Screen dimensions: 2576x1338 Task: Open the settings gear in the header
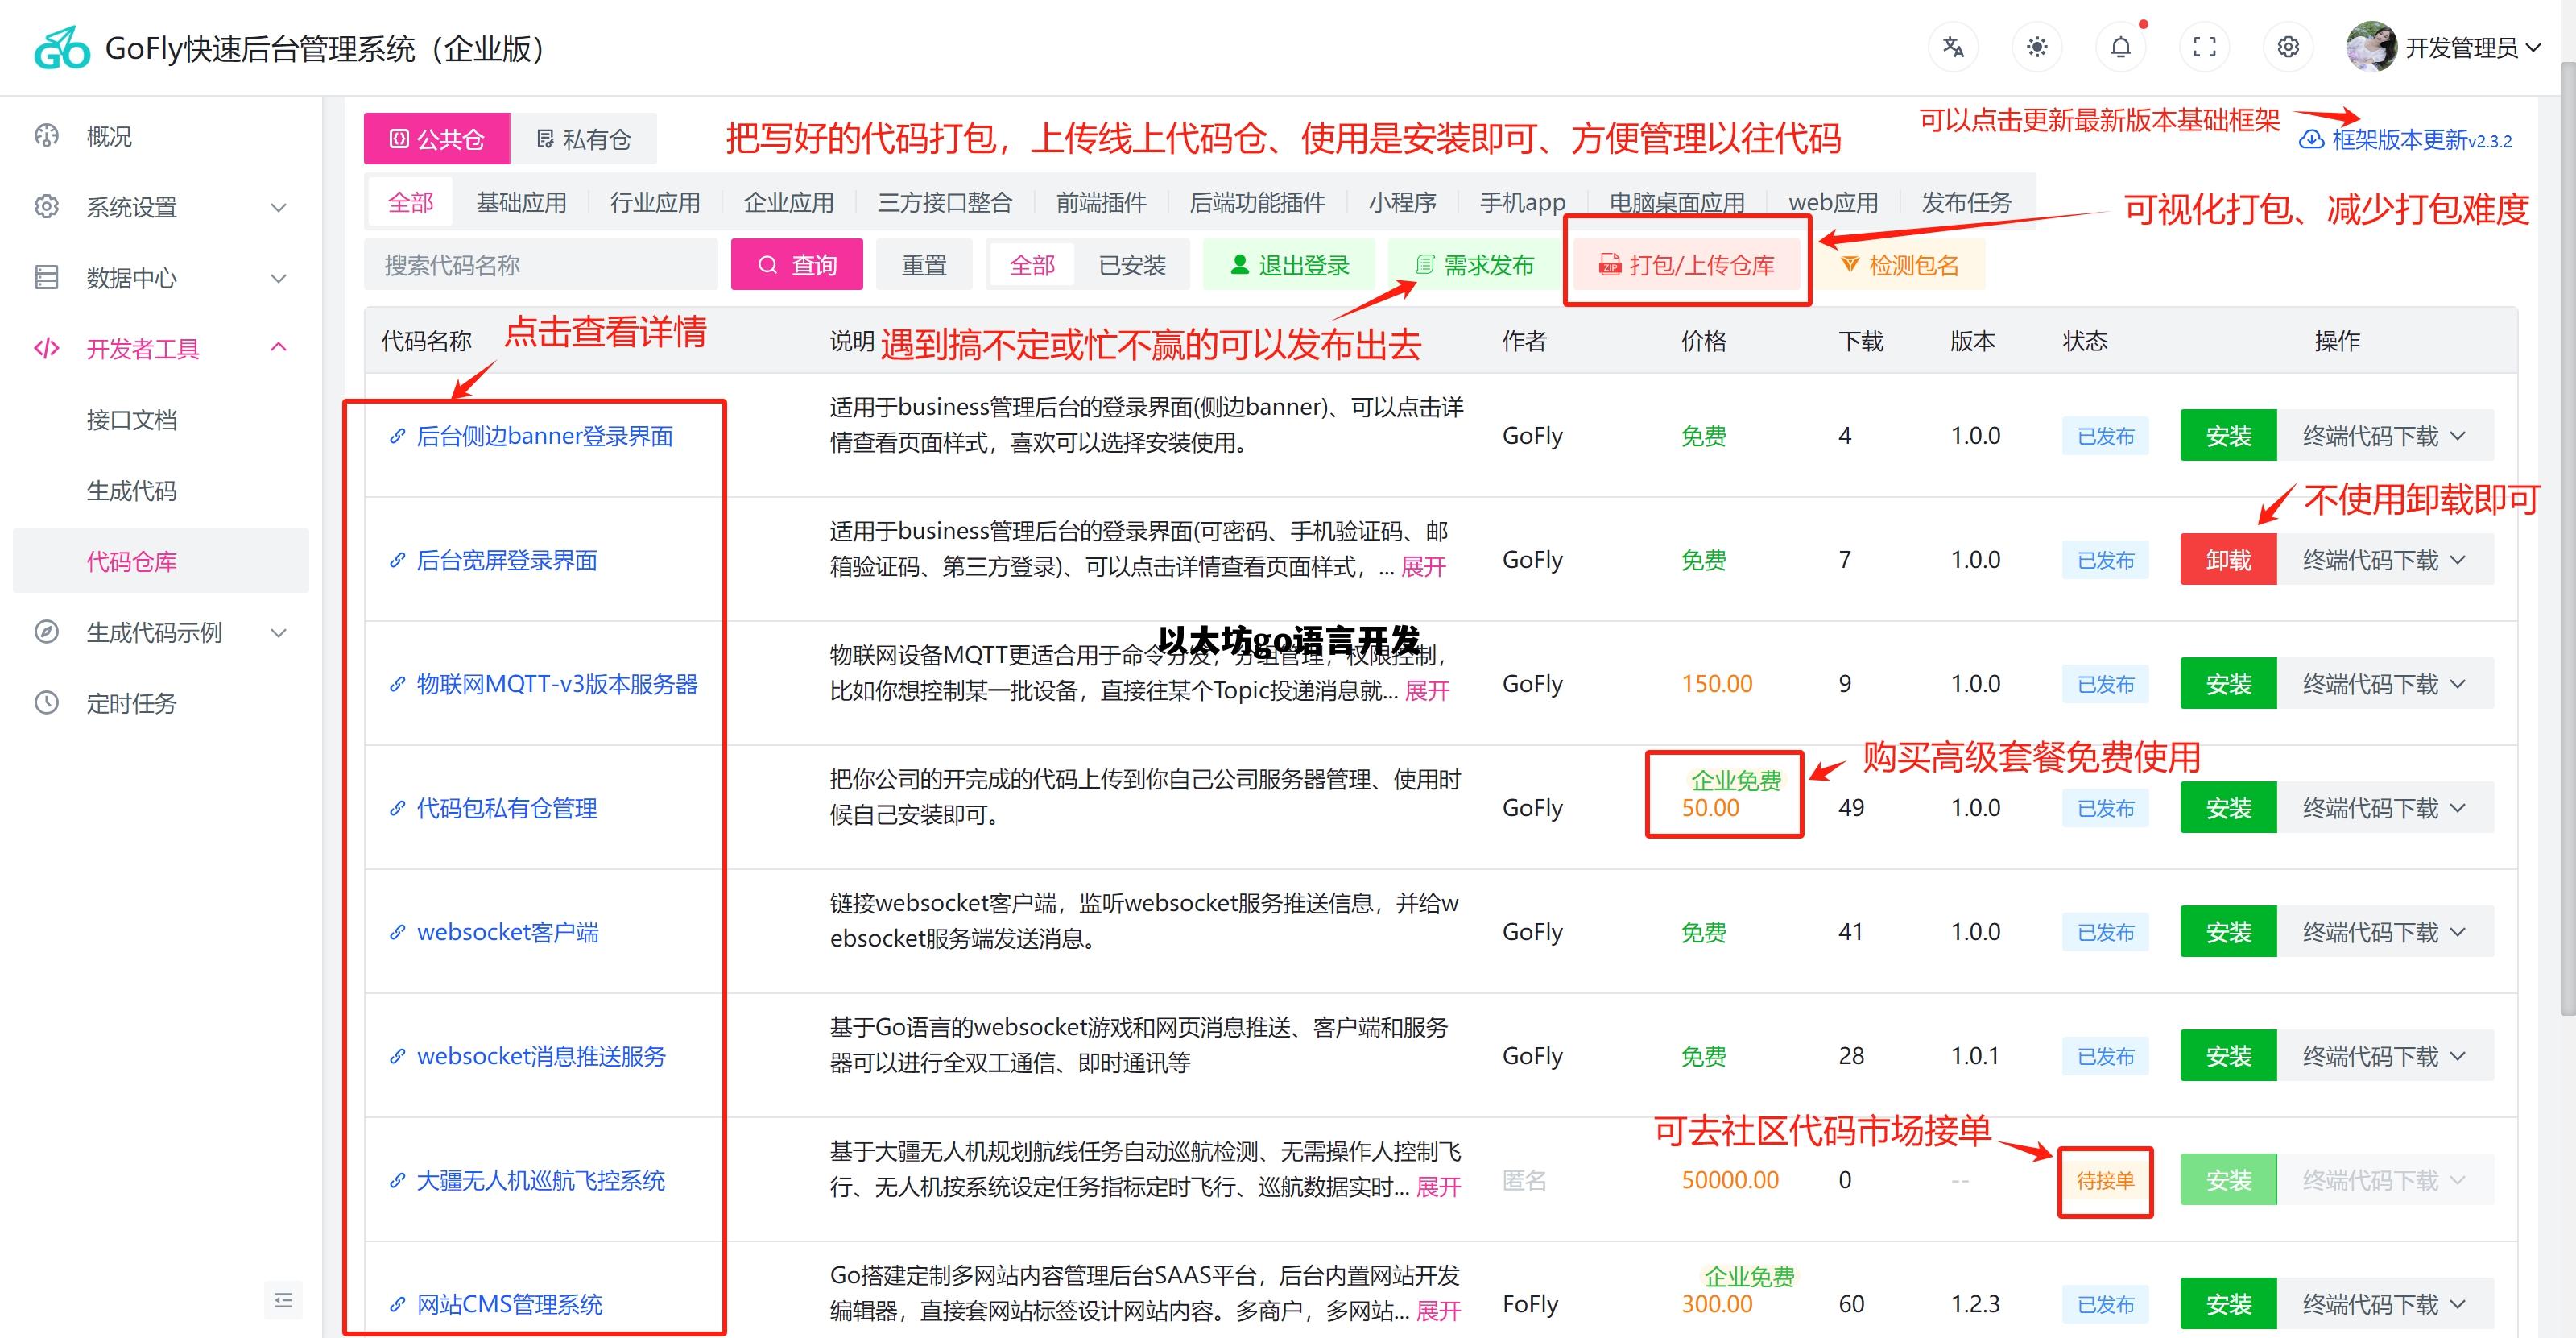coord(2288,47)
